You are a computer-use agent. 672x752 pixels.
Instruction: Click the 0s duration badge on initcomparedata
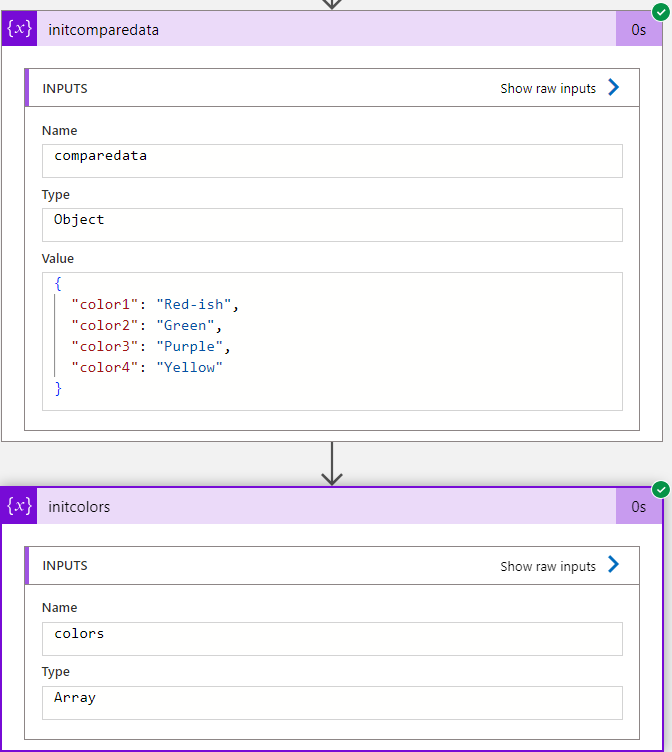(x=638, y=30)
